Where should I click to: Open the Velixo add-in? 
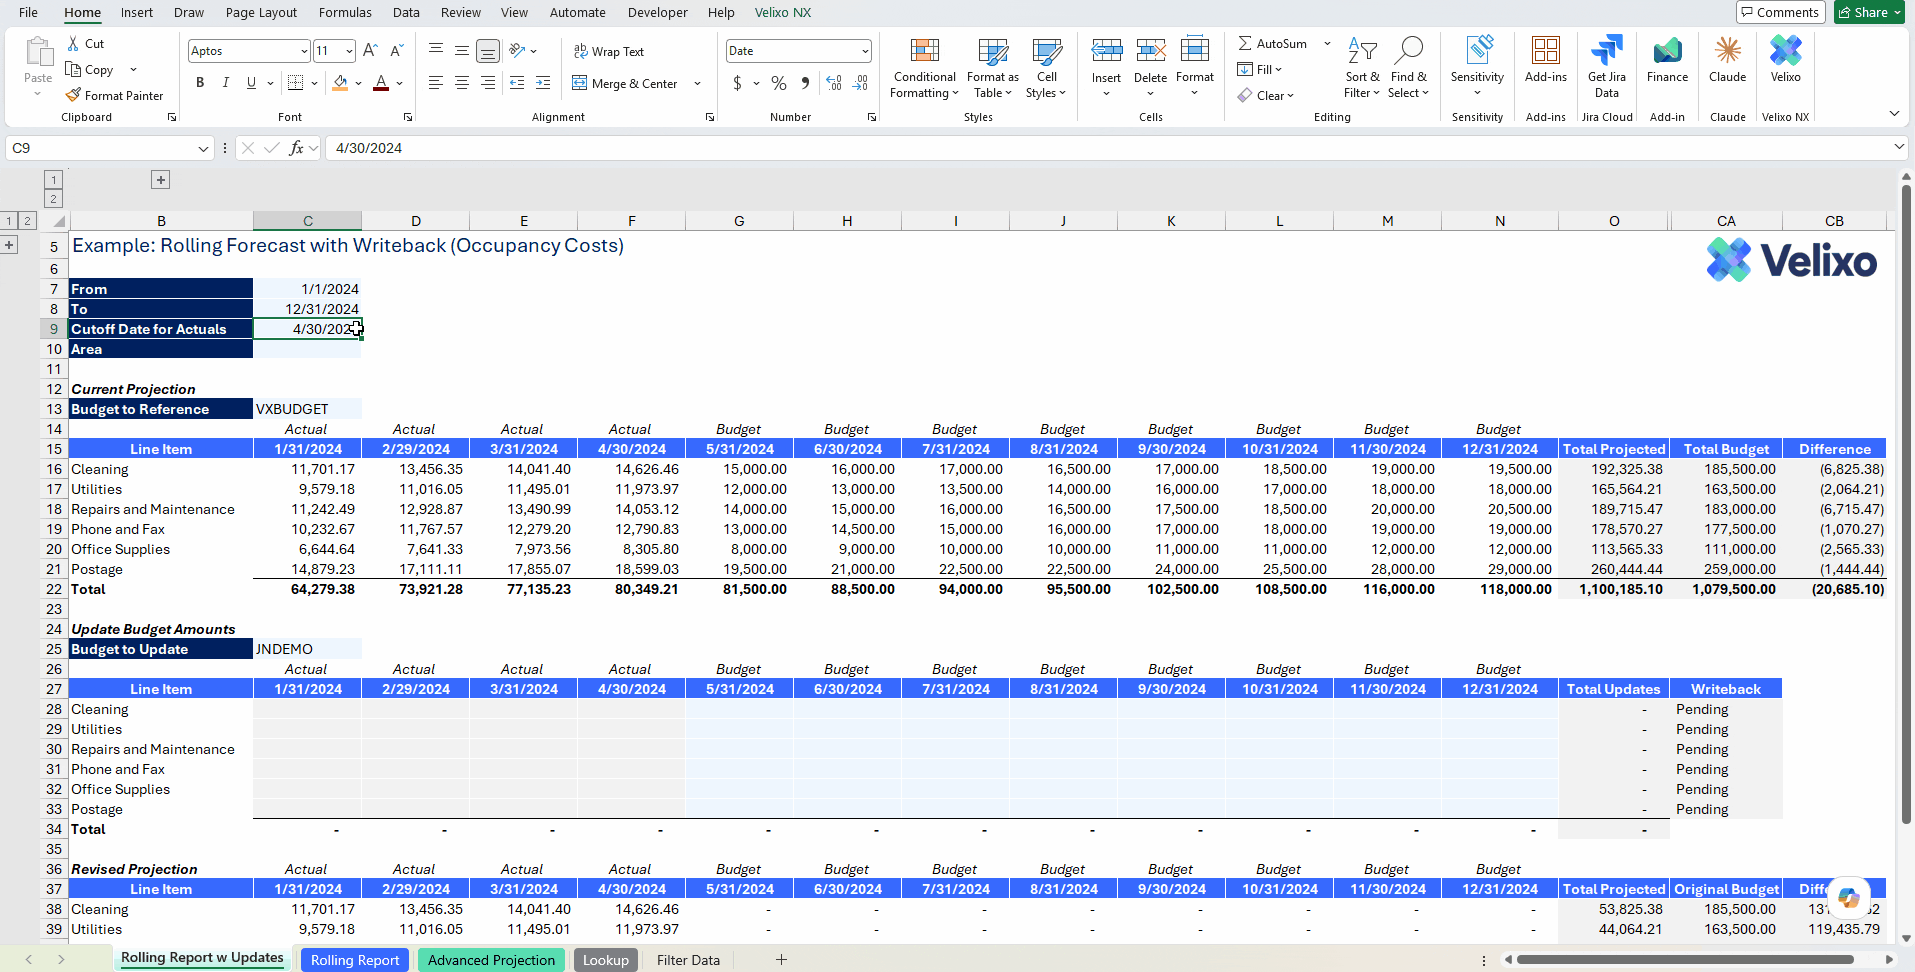pos(1785,60)
